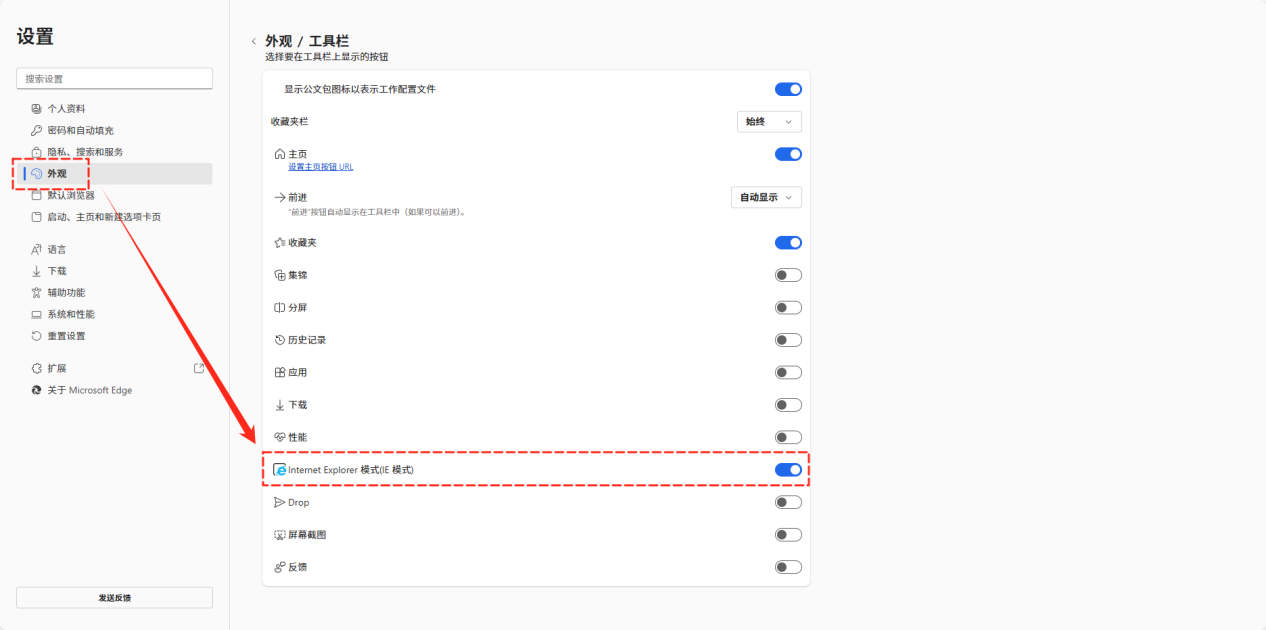Expand the 前进 自动显示 dropdown
This screenshot has width=1266, height=630.
tap(766, 198)
